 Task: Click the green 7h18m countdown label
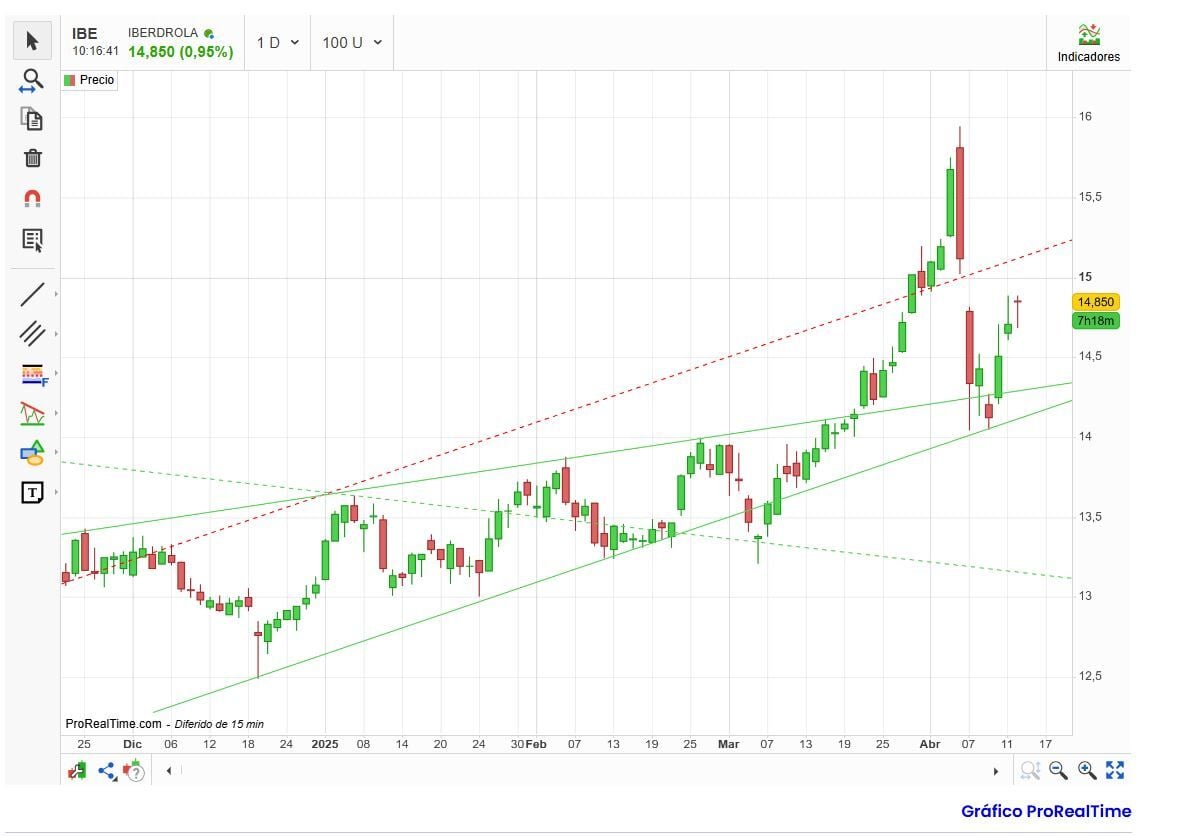1096,321
